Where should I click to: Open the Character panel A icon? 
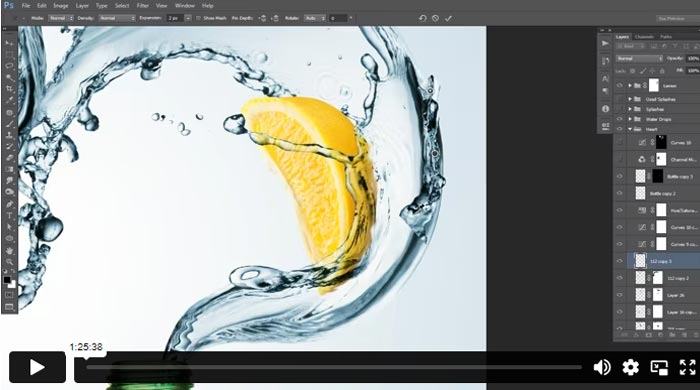[605, 79]
